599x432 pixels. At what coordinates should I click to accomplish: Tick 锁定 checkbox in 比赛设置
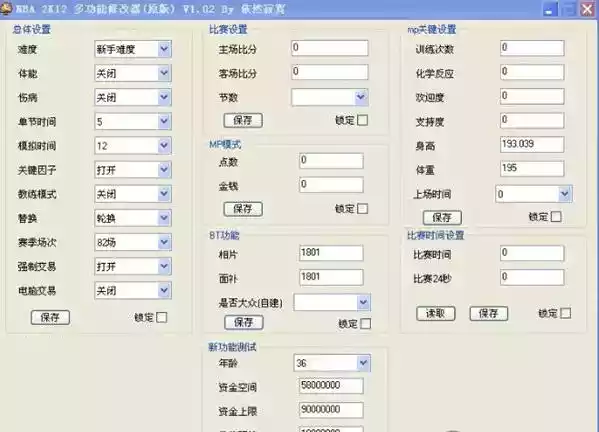pos(363,120)
